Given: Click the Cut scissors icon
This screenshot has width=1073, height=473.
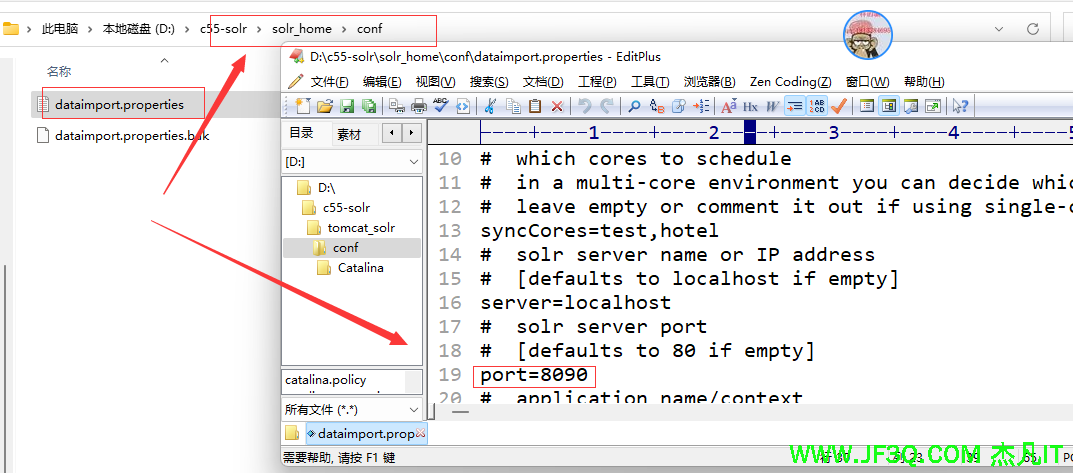Looking at the screenshot, I should 490,106.
